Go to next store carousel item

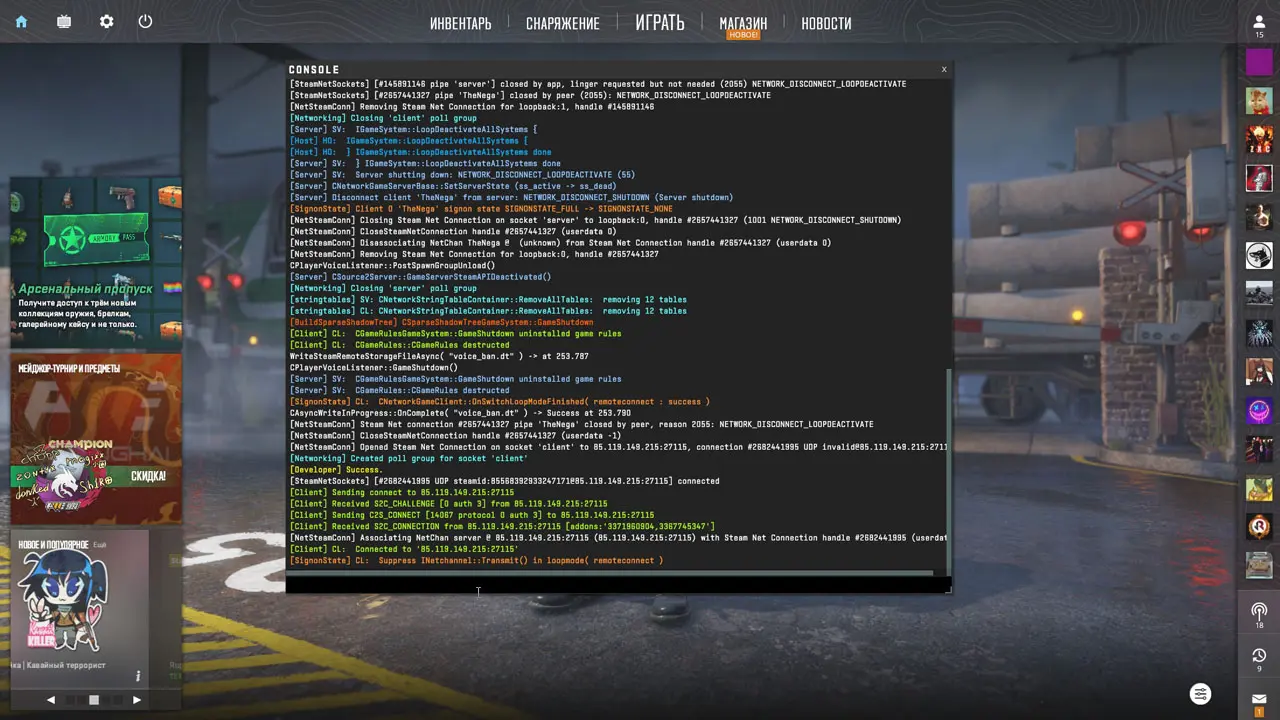(137, 700)
